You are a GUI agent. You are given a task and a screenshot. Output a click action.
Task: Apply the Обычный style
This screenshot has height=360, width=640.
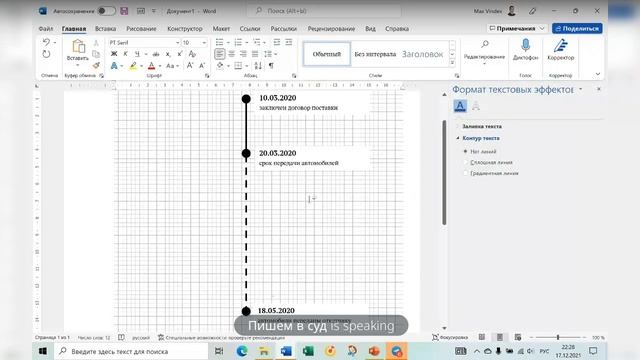[x=327, y=54]
